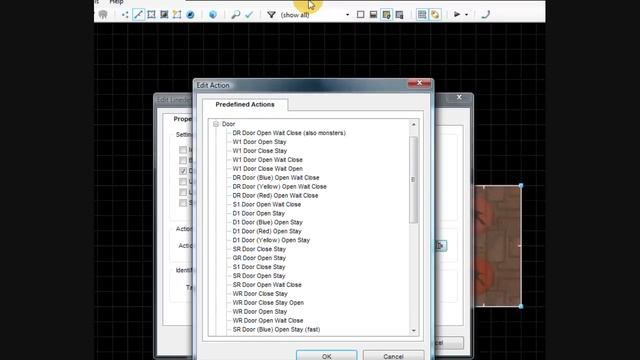Image resolution: width=640 pixels, height=360 pixels.
Task: Select 'D1 Door (Blue) Open Stay'
Action: click(267, 222)
